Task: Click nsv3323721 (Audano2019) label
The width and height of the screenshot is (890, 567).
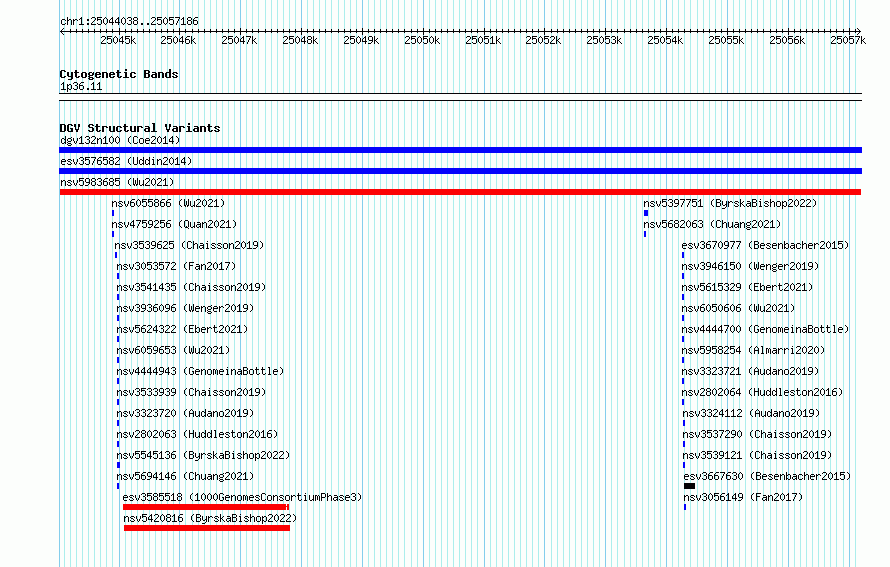Action: [x=750, y=371]
